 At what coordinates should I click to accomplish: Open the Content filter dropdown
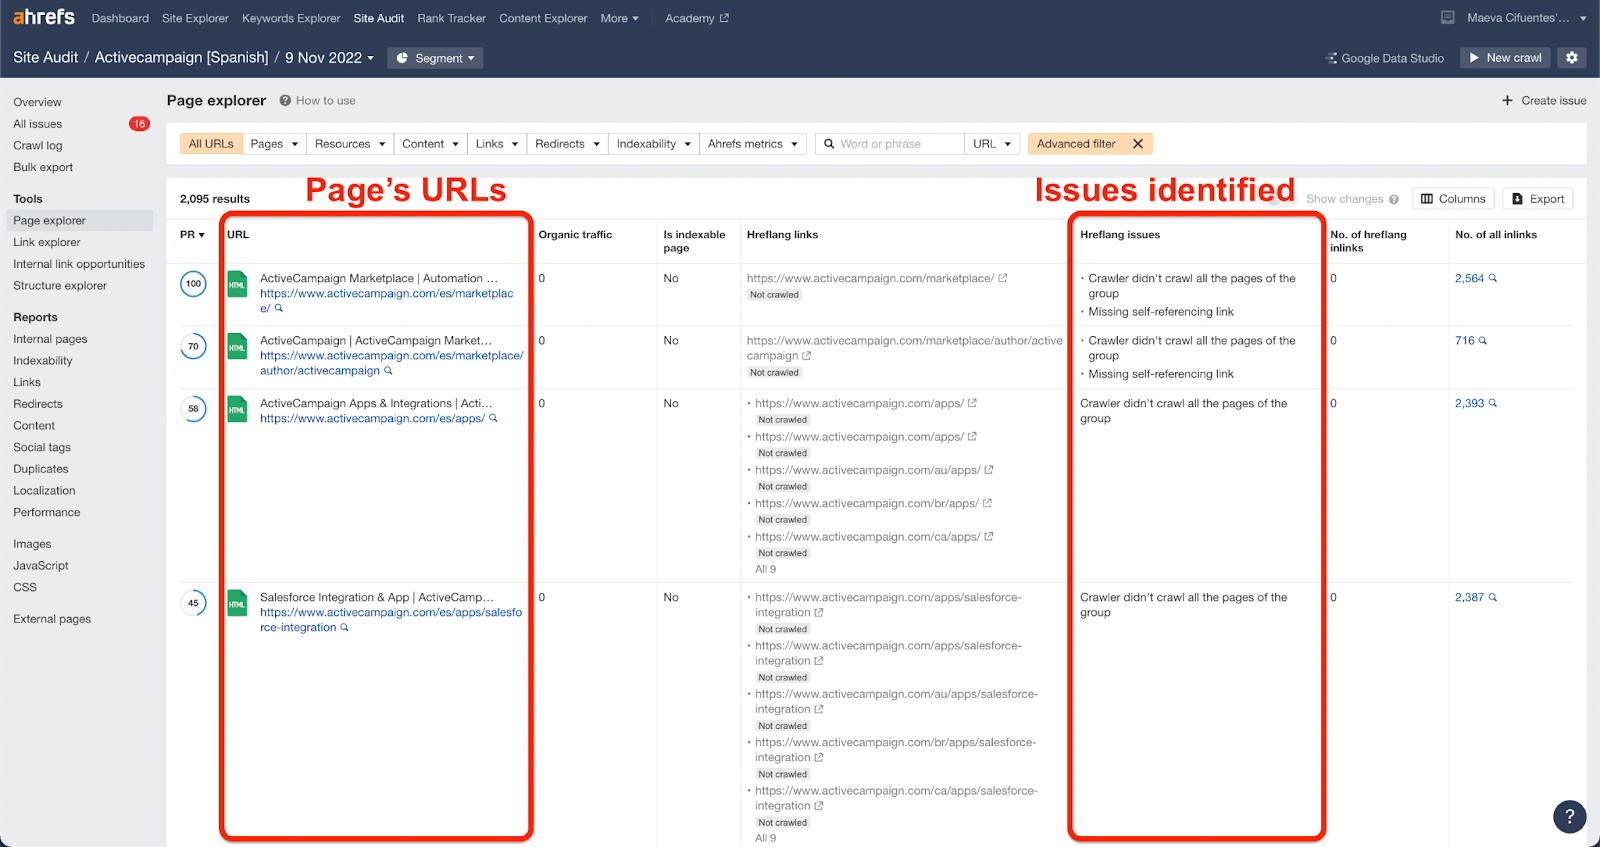(430, 144)
